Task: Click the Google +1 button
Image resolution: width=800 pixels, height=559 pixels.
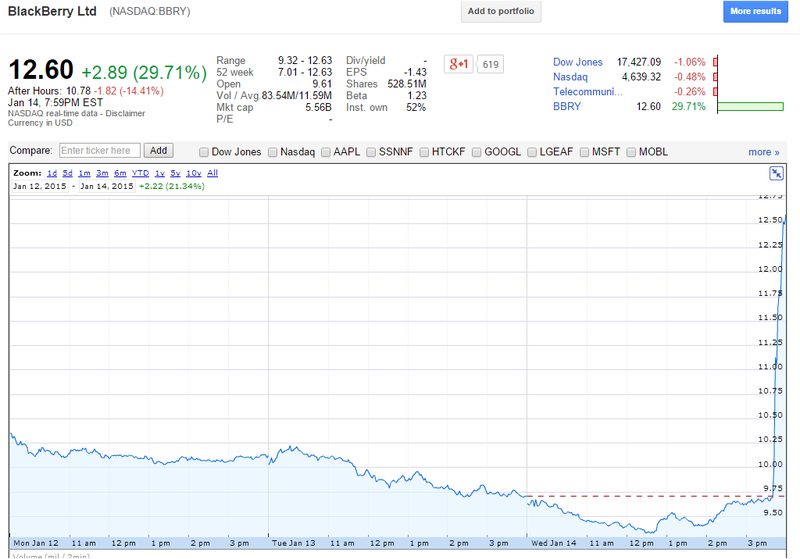Action: [458, 64]
